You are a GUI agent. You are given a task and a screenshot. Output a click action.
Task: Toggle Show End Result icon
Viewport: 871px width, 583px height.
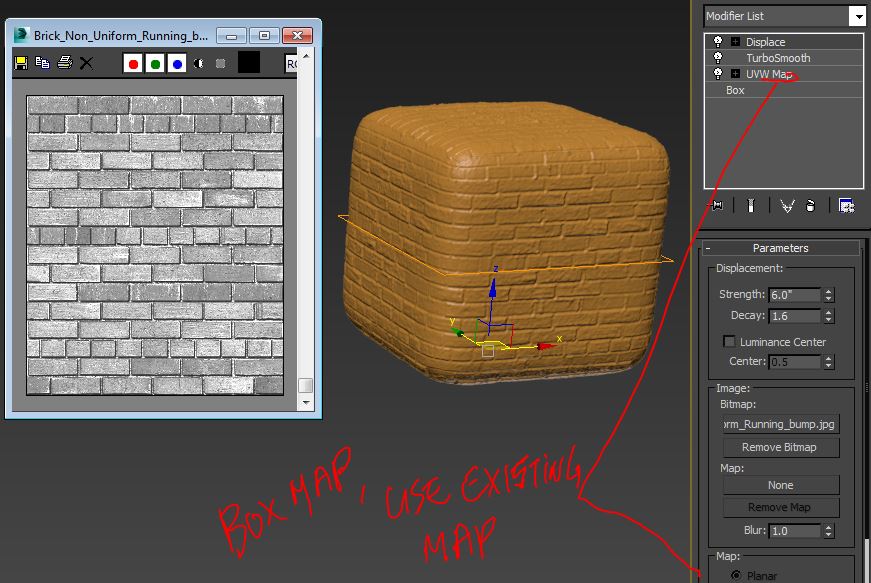tap(750, 206)
